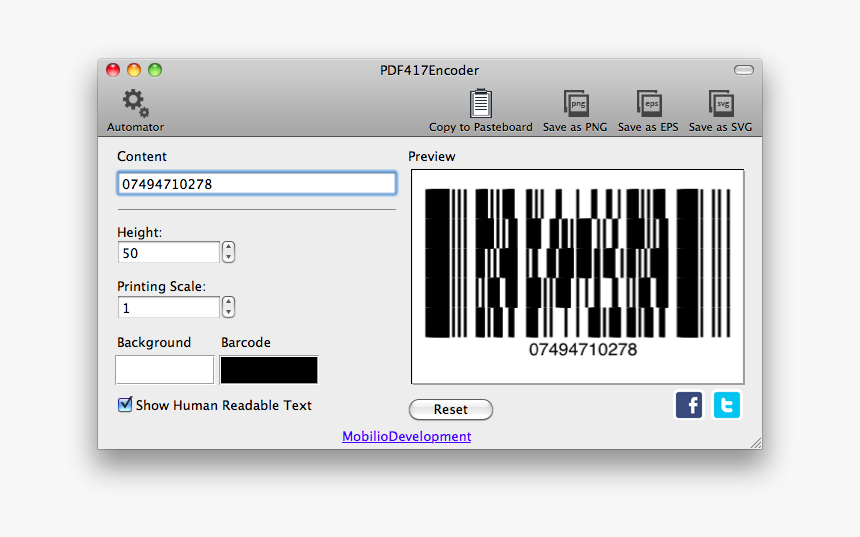Toggle the toolbar pill button in title bar

(x=744, y=70)
